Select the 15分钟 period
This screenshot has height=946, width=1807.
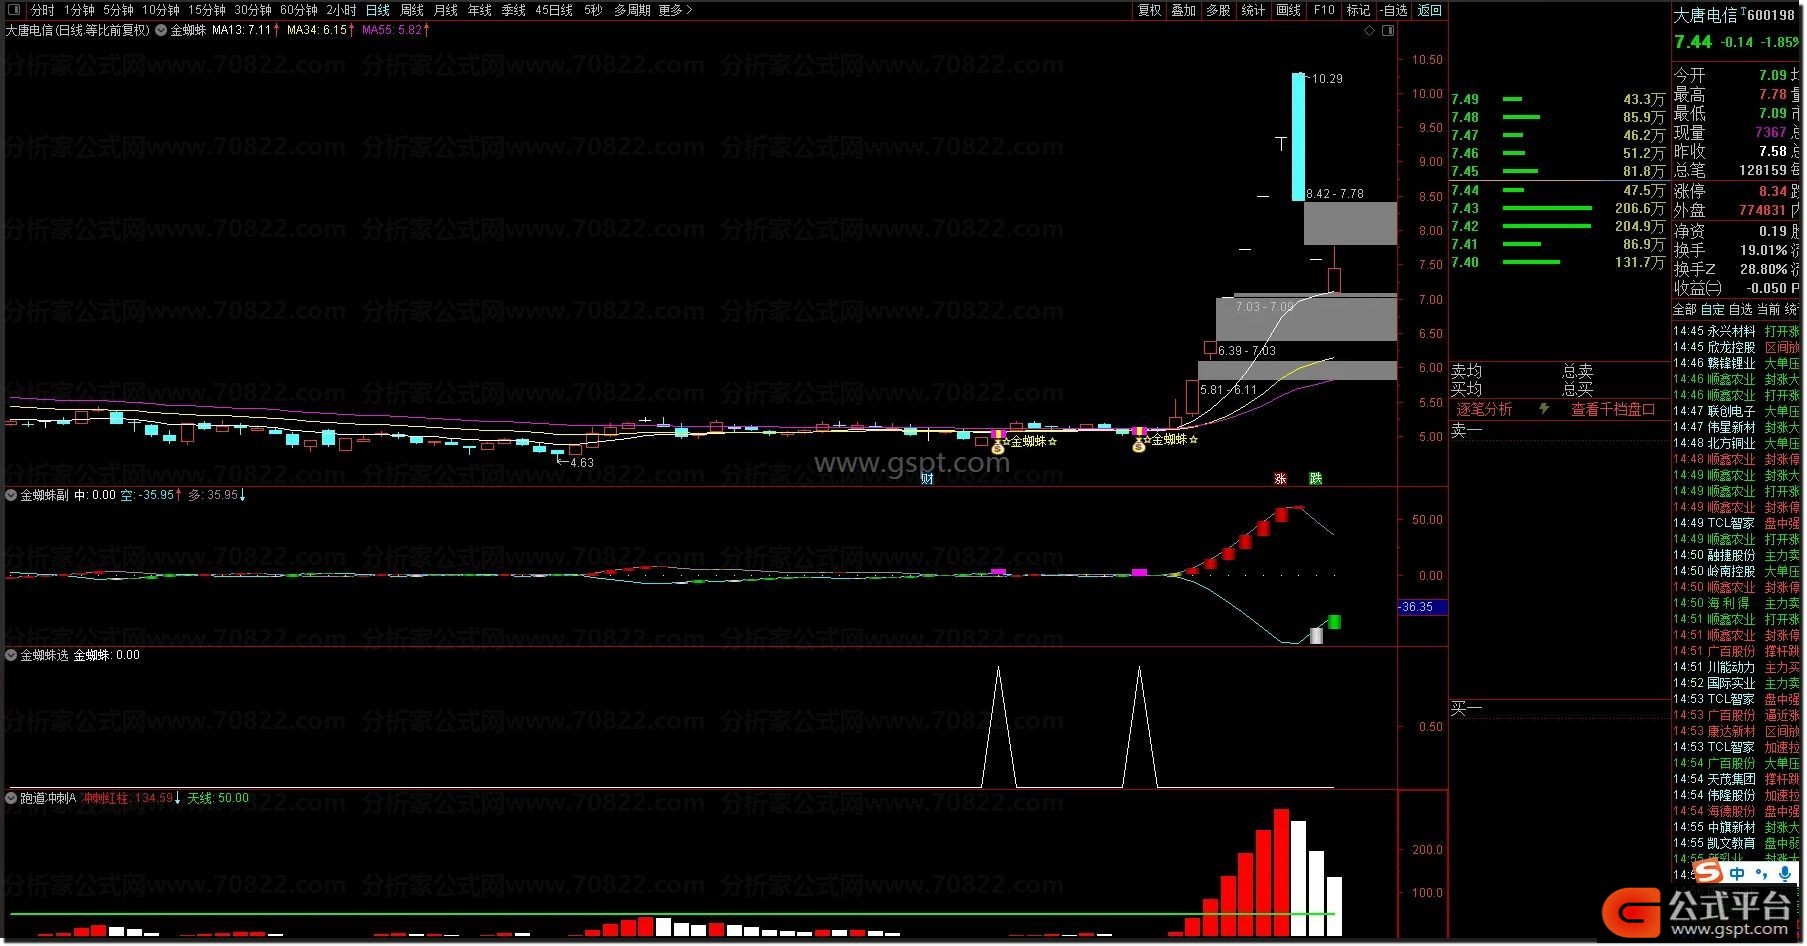[x=207, y=10]
